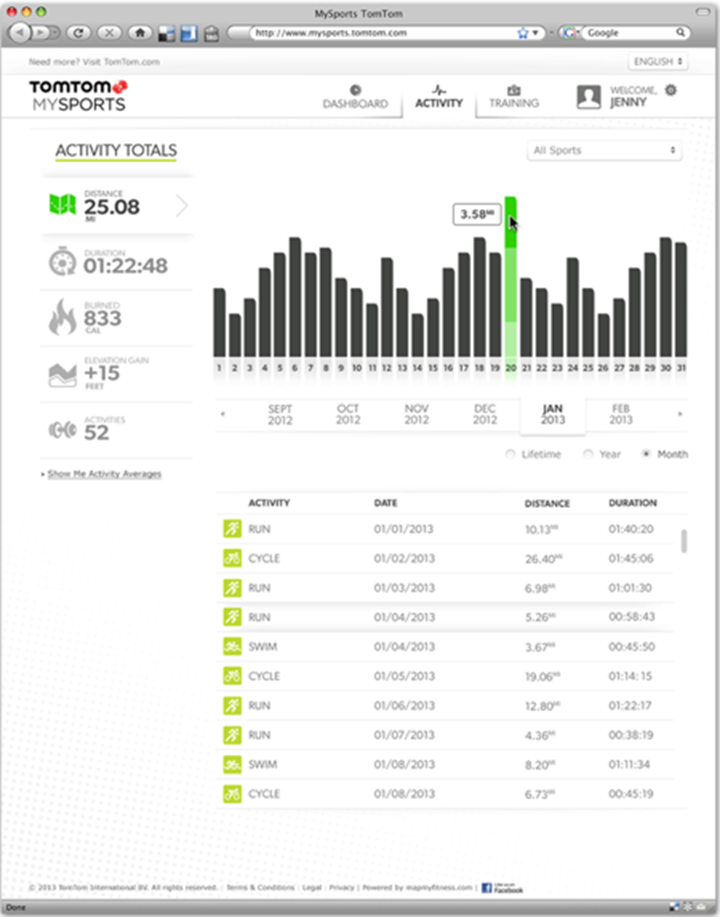The width and height of the screenshot is (720, 917).
Task: Show later months with right arrow
Action: point(680,414)
